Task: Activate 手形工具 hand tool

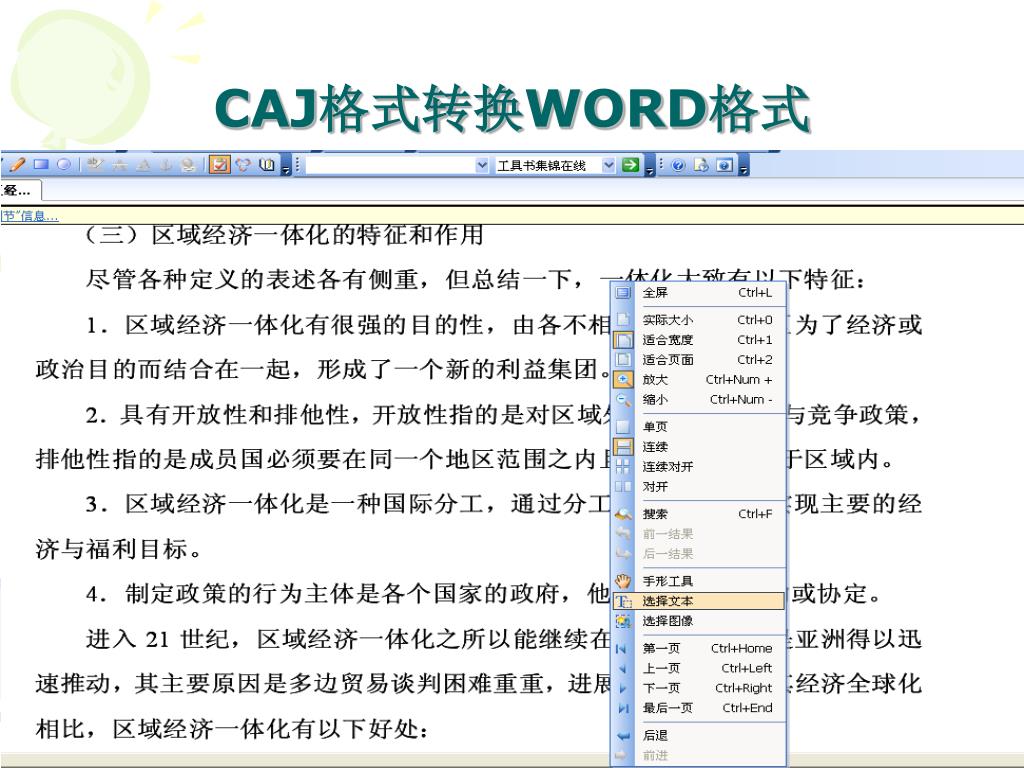Action: [699, 581]
